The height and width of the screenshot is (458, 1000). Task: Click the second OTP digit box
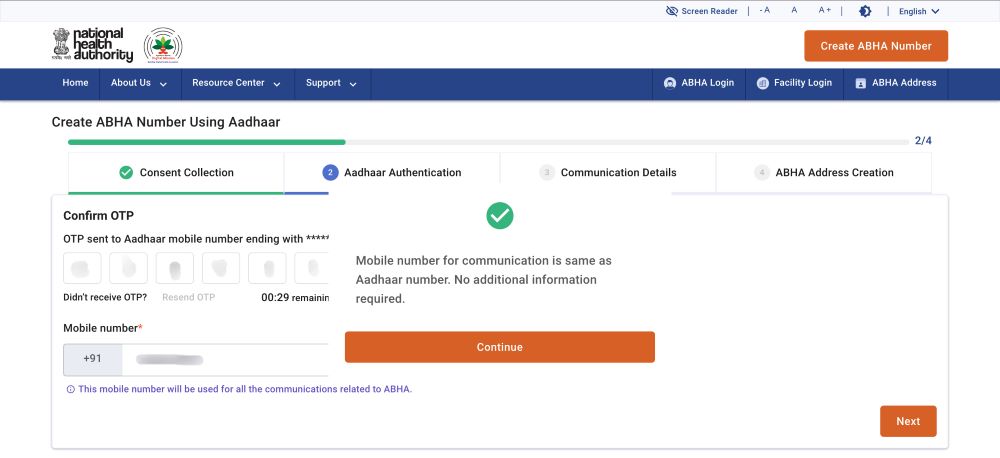(128, 268)
